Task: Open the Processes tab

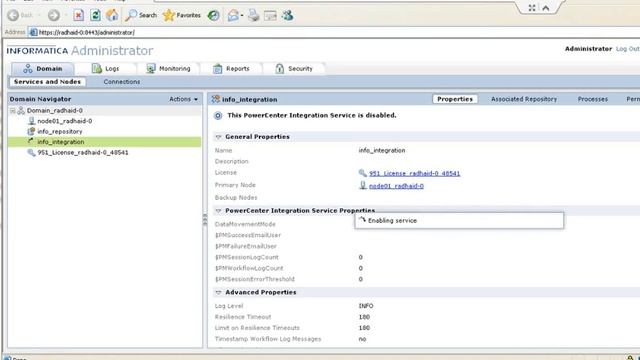Action: 593,99
